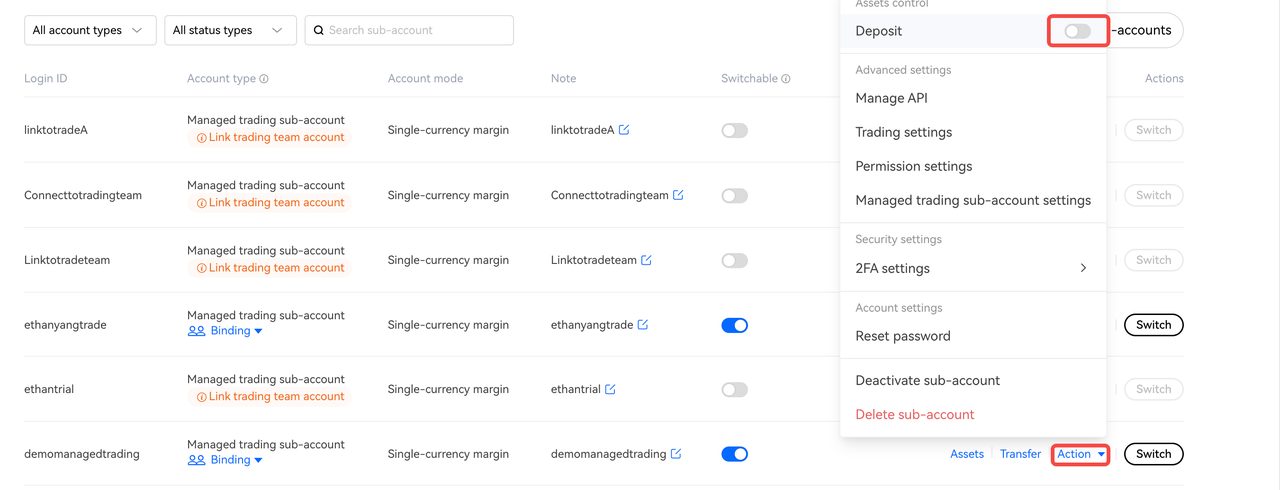The height and width of the screenshot is (490, 1280).
Task: Click Switch button for ethanyangtrade
Action: (1153, 325)
